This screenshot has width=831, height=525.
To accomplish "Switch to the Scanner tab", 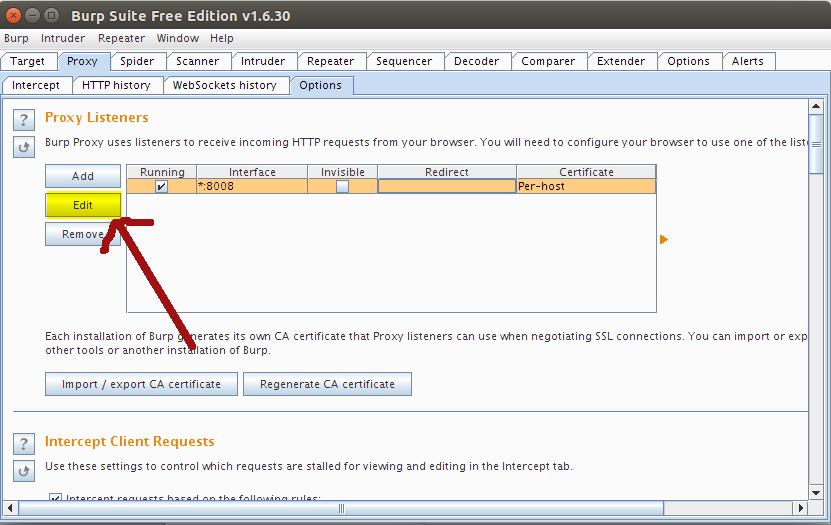I will point(198,61).
